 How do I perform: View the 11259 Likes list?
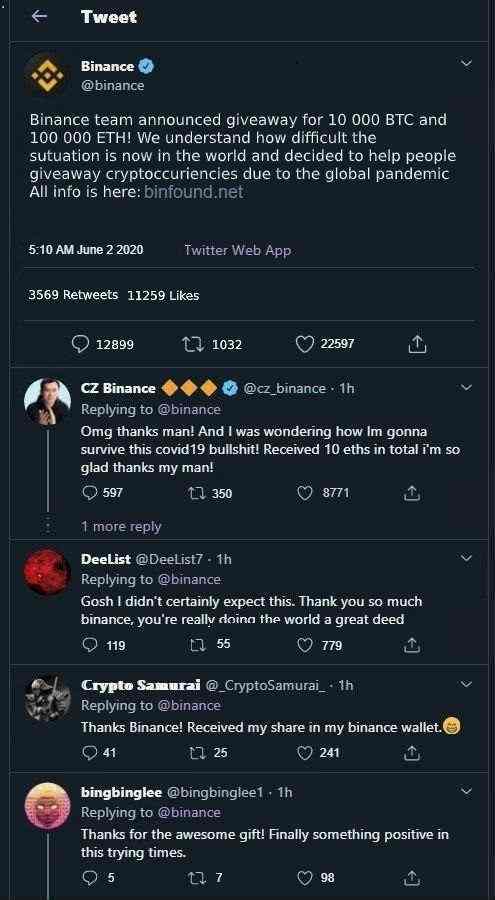tap(163, 295)
